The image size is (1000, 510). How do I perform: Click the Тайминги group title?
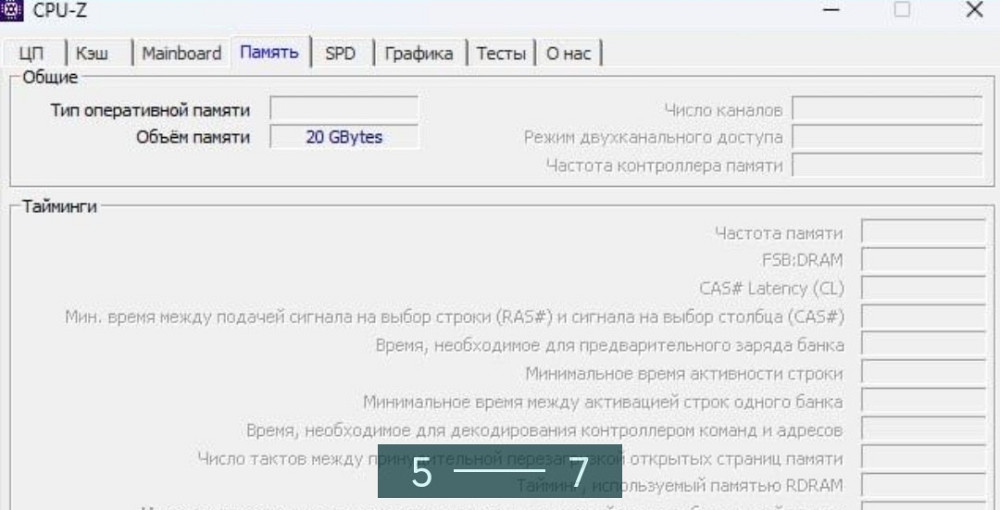tap(59, 207)
